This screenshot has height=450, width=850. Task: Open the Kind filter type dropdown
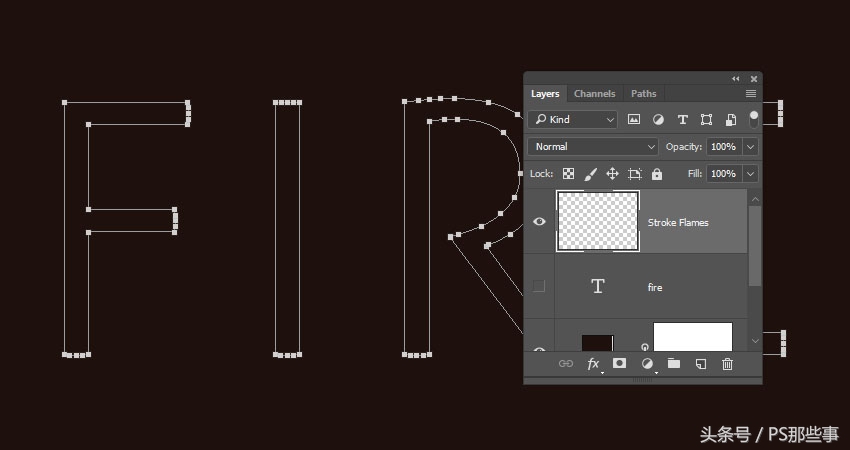click(574, 119)
